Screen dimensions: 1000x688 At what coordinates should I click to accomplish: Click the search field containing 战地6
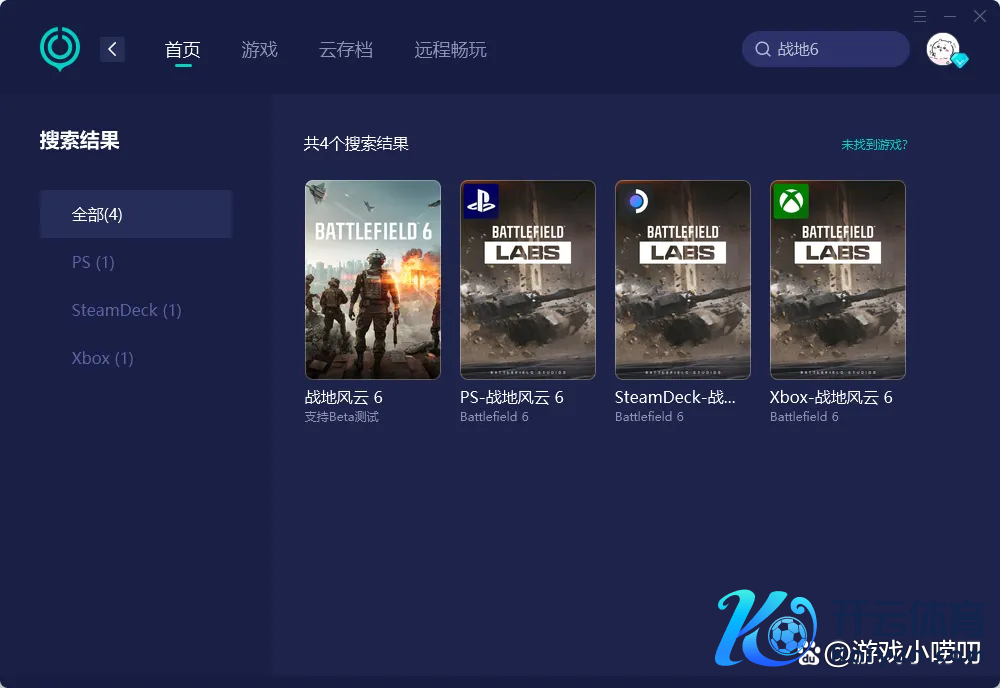coord(835,49)
